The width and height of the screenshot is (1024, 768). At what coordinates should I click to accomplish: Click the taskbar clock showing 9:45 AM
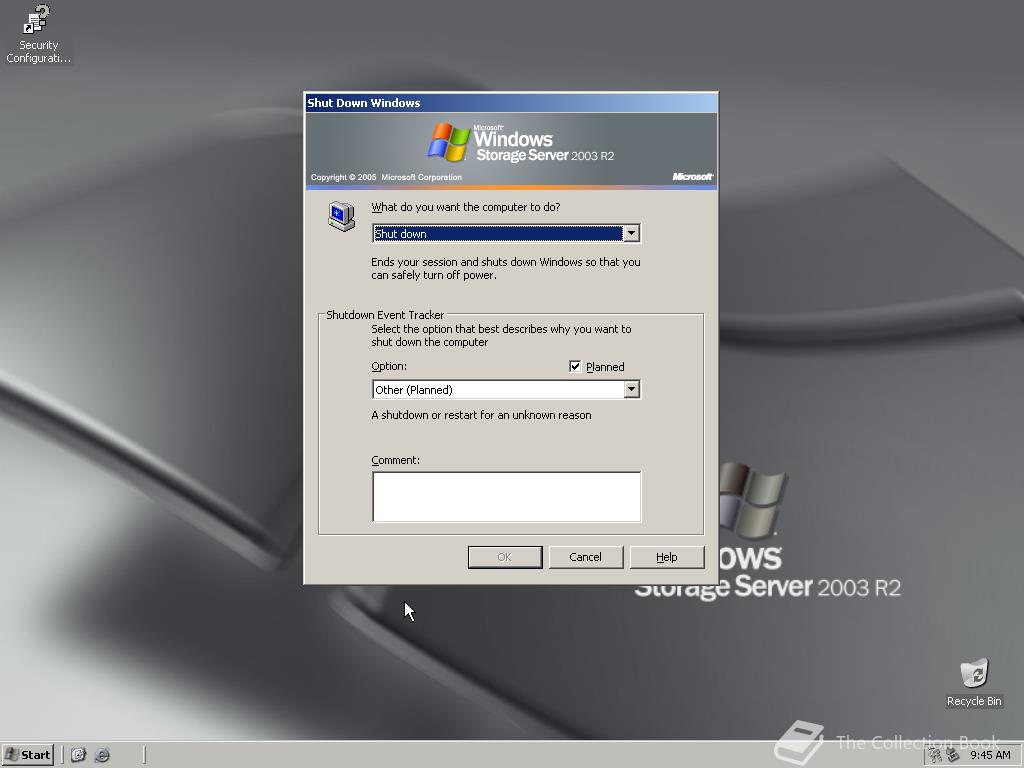tap(990, 756)
